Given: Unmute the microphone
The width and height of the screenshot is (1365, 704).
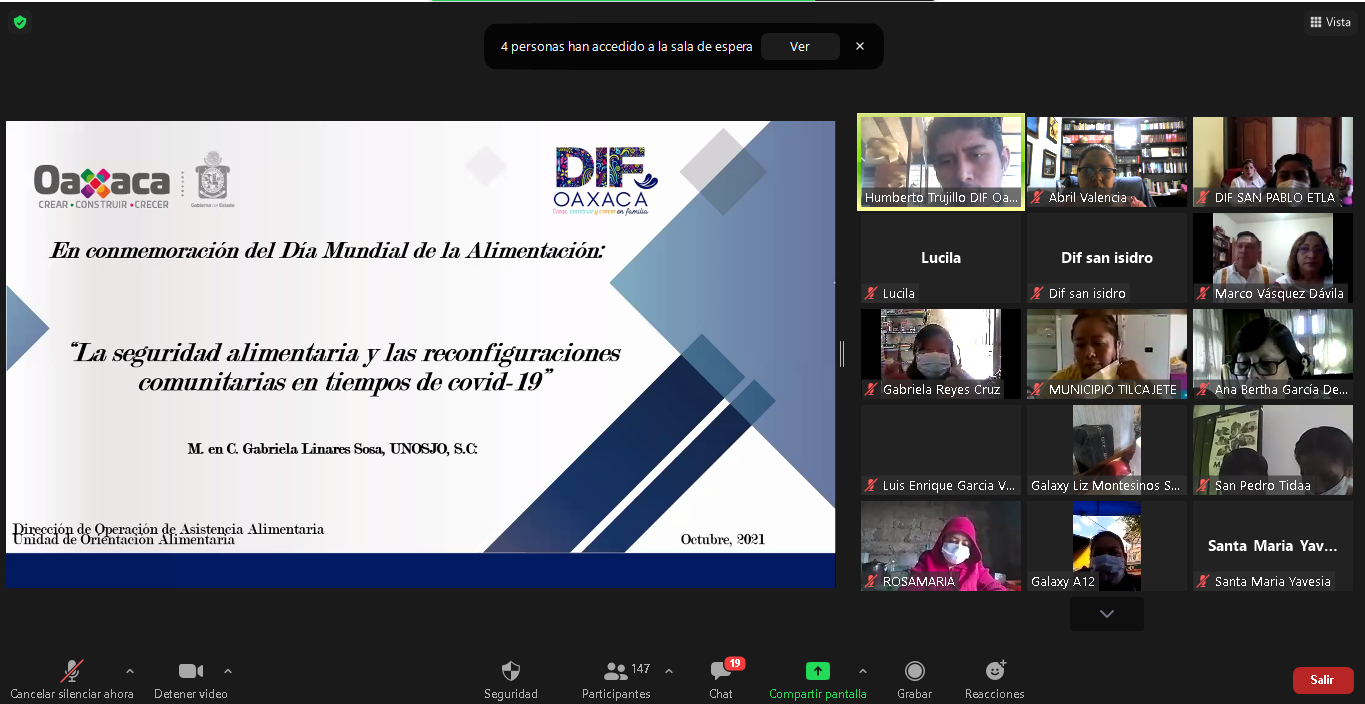Looking at the screenshot, I should click(x=71, y=671).
